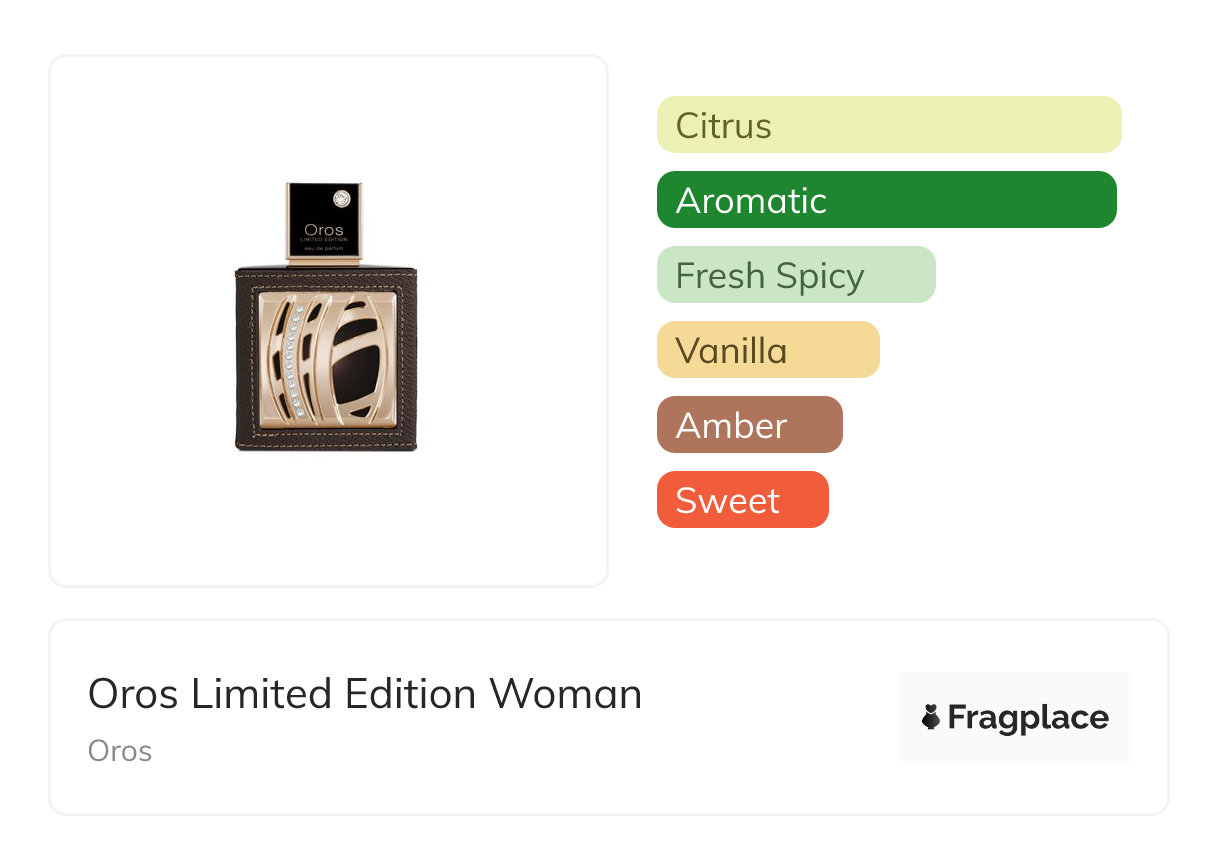Screen dimensions: 1218x864
Task: Click the empty white area below the bottle
Action: click(x=328, y=520)
